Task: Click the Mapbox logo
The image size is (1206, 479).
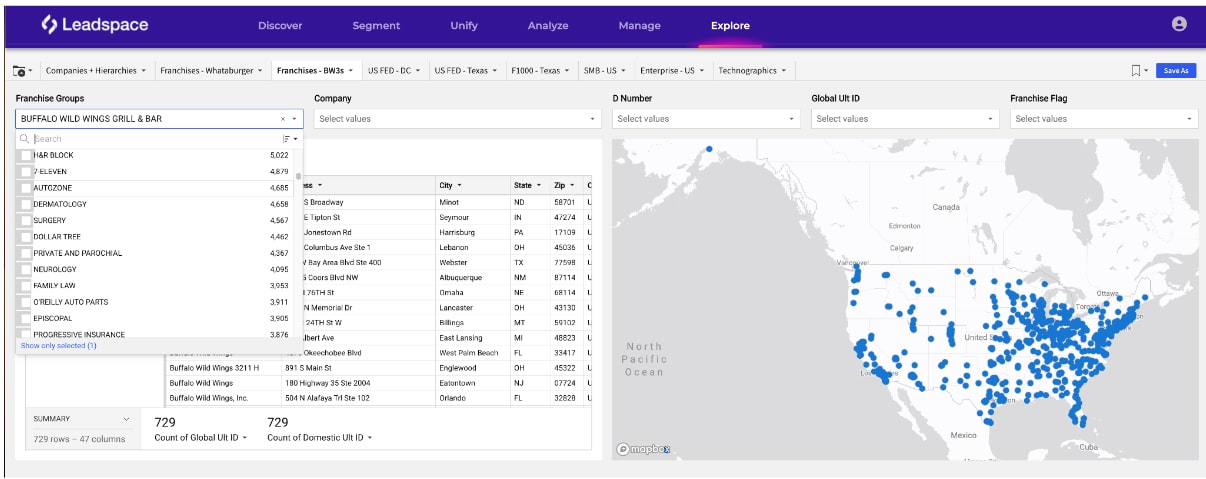Action: pos(641,450)
